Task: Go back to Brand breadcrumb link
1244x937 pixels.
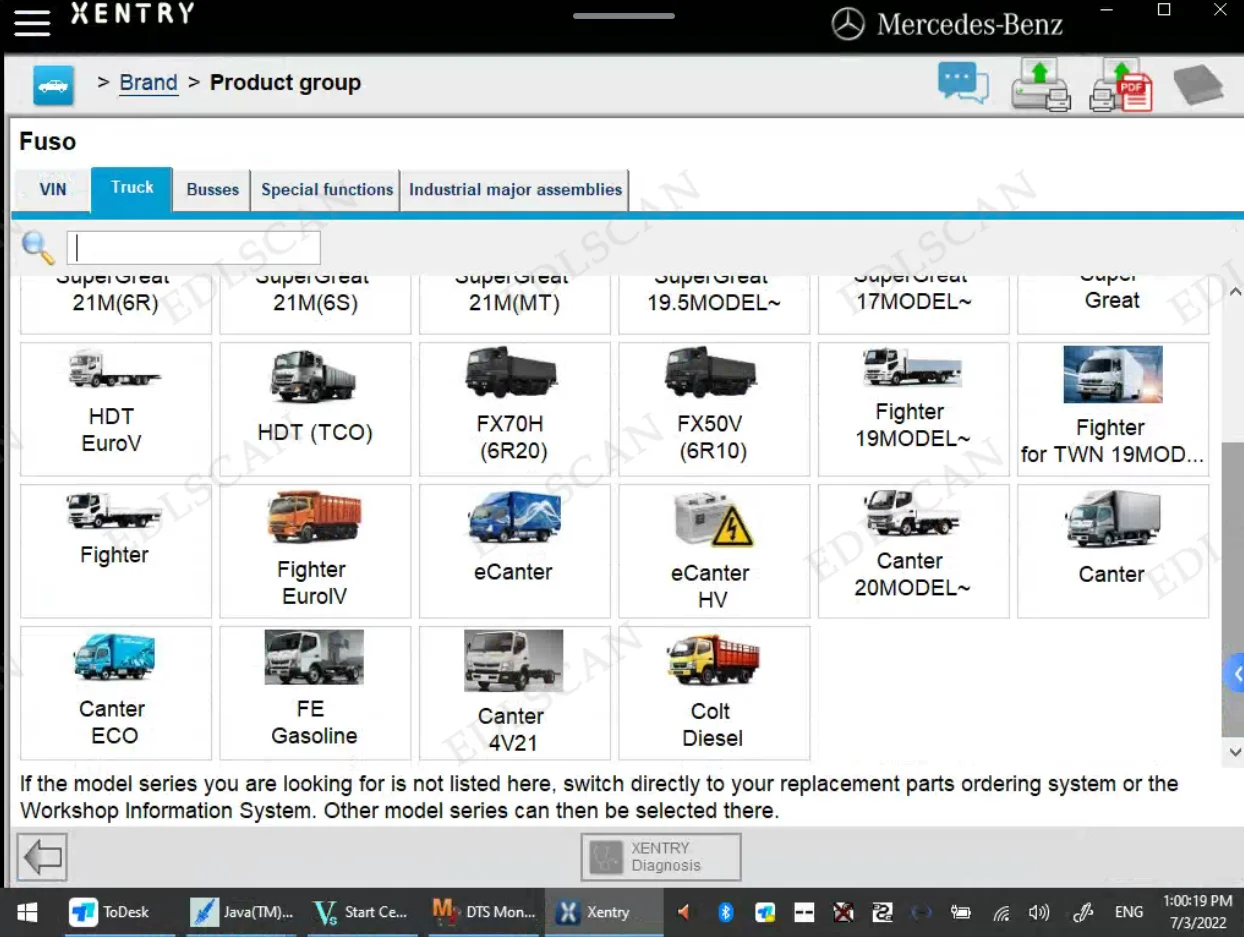Action: pos(148,83)
